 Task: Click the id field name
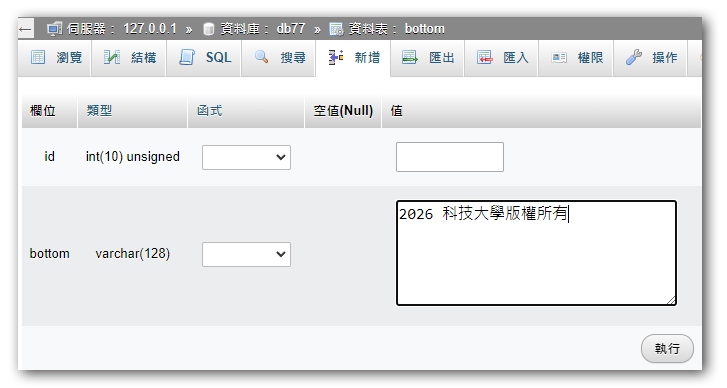point(49,157)
